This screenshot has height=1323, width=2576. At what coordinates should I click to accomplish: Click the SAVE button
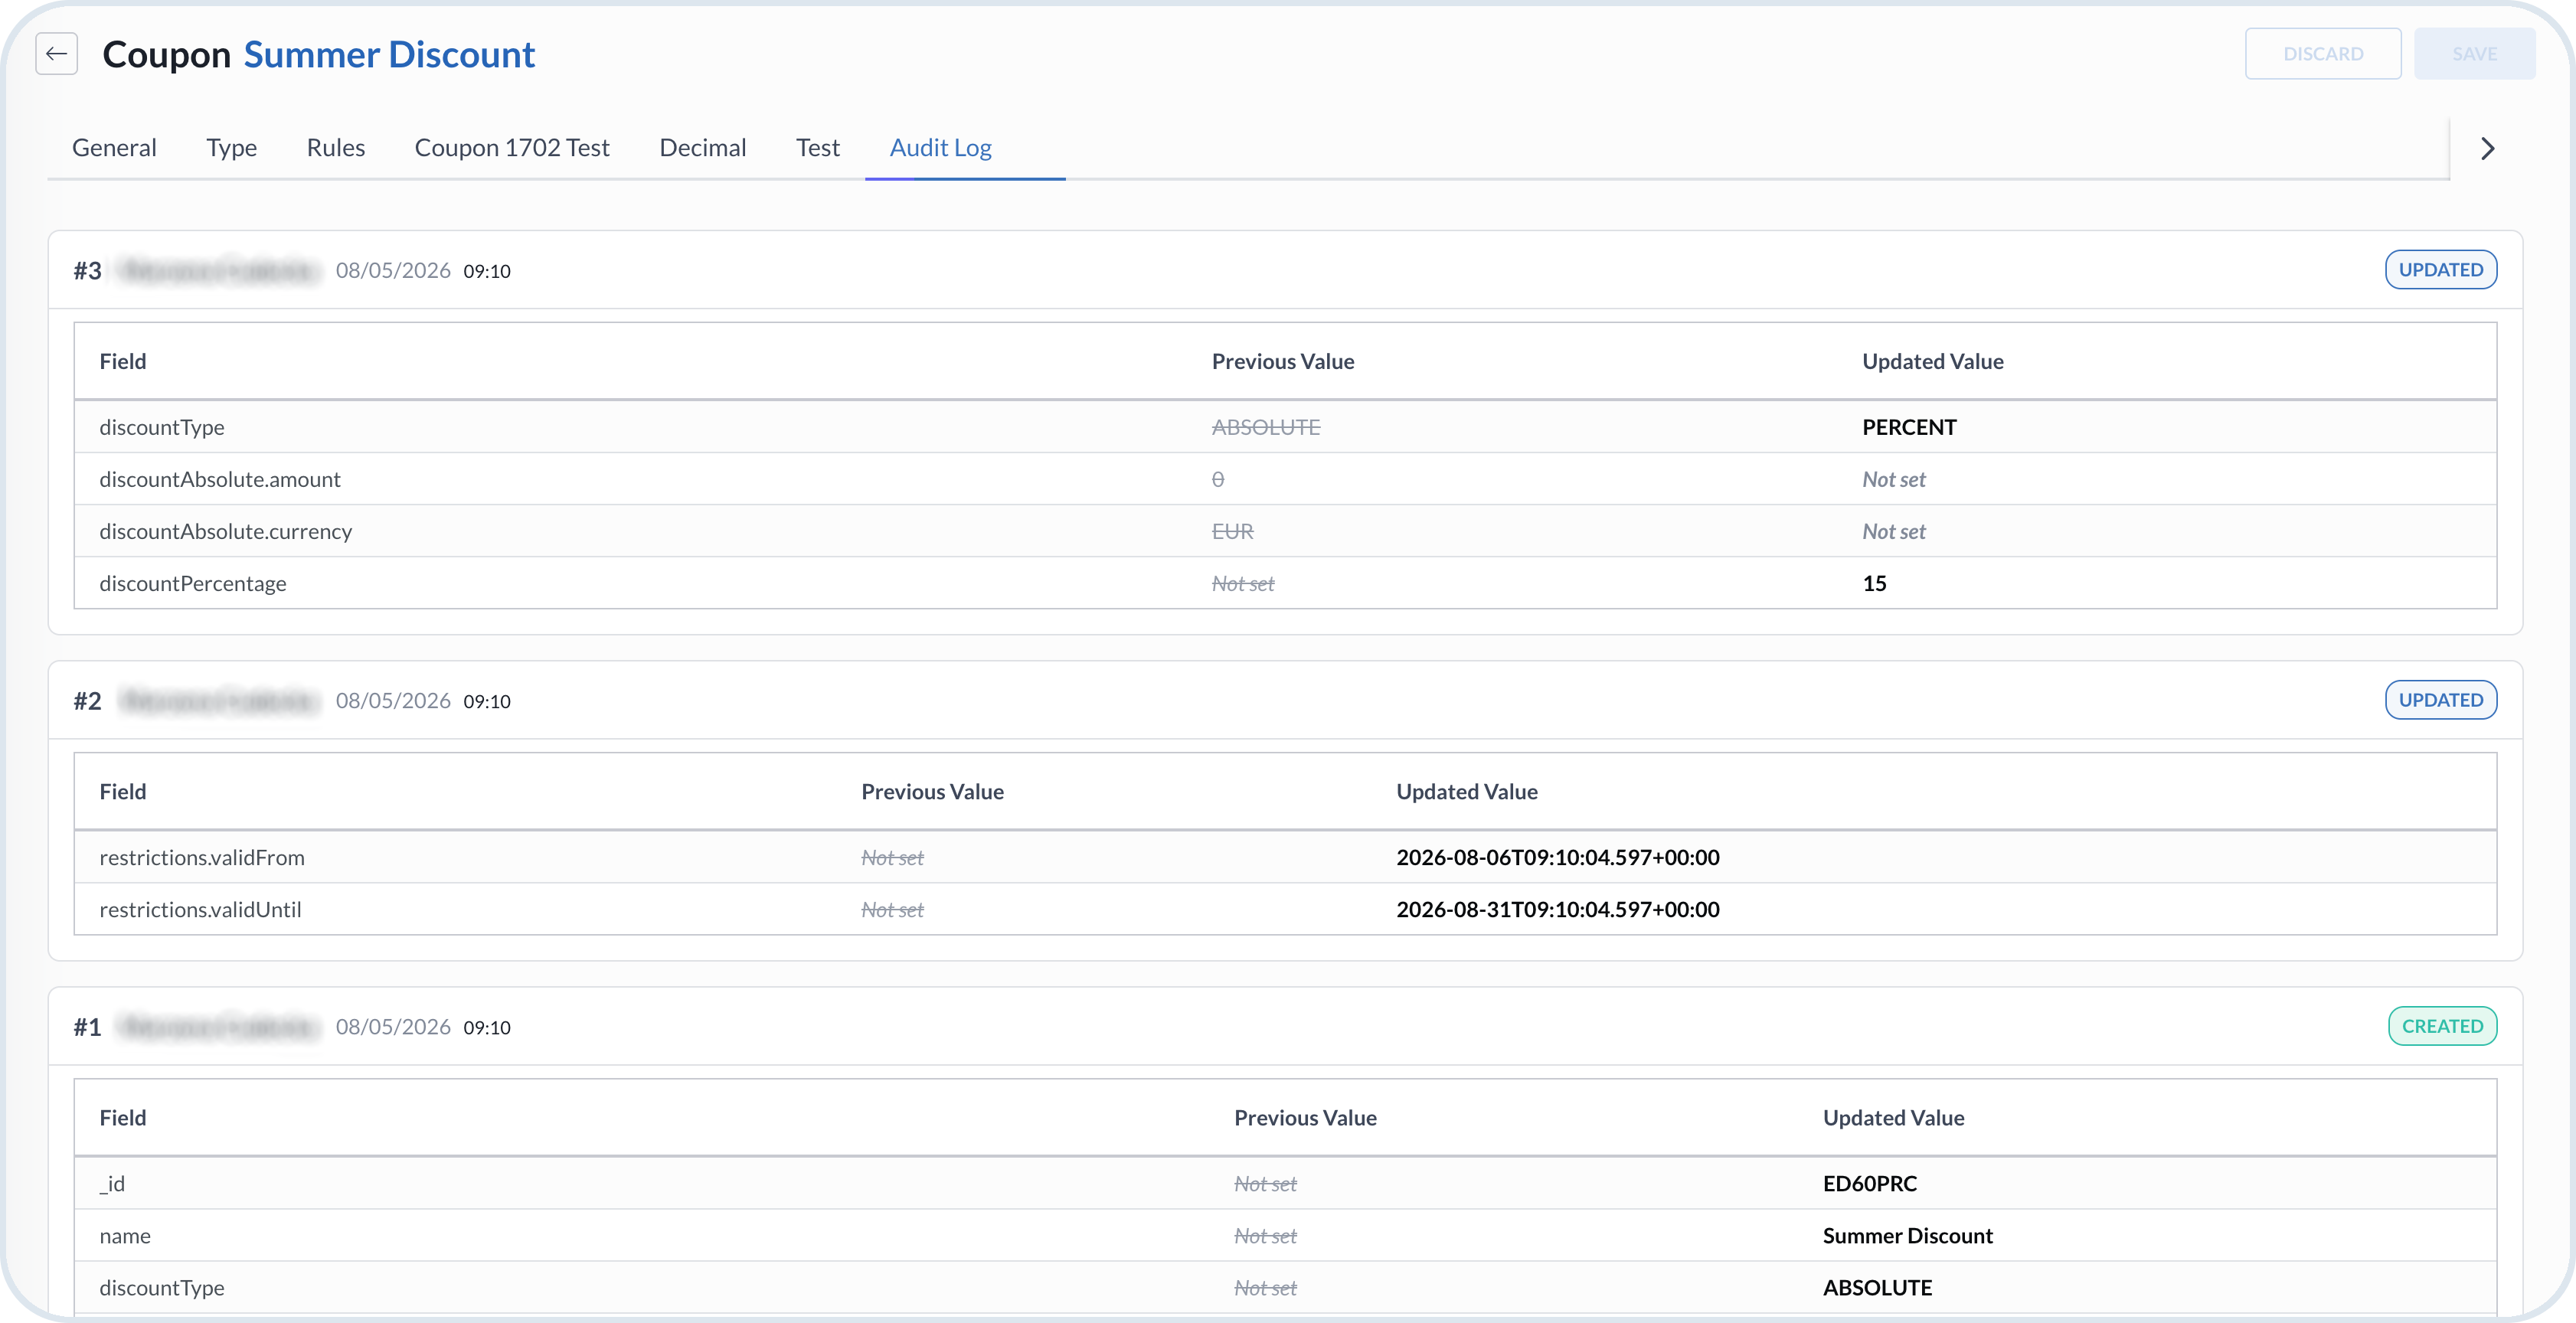(2474, 54)
